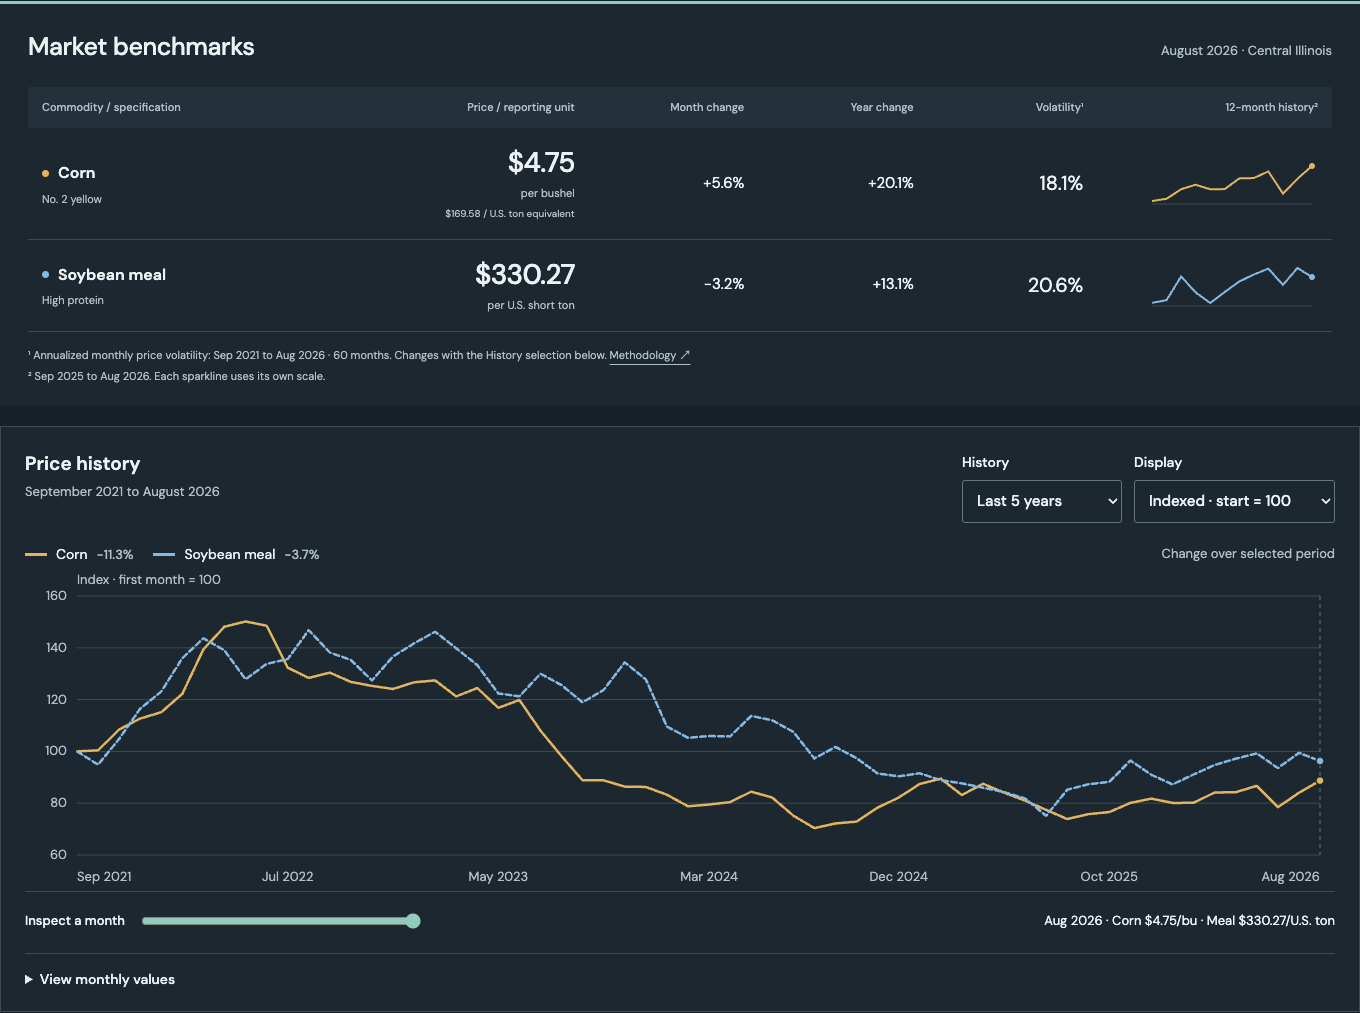Click the Price / reporting unit column header
The image size is (1360, 1013).
click(521, 107)
